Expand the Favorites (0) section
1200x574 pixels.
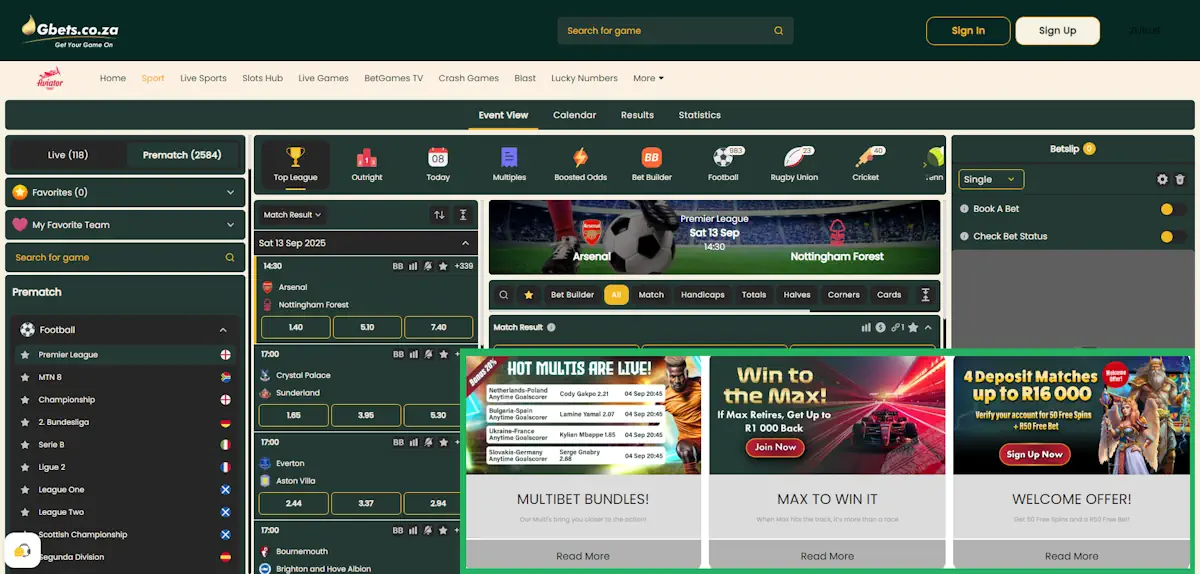(125, 192)
